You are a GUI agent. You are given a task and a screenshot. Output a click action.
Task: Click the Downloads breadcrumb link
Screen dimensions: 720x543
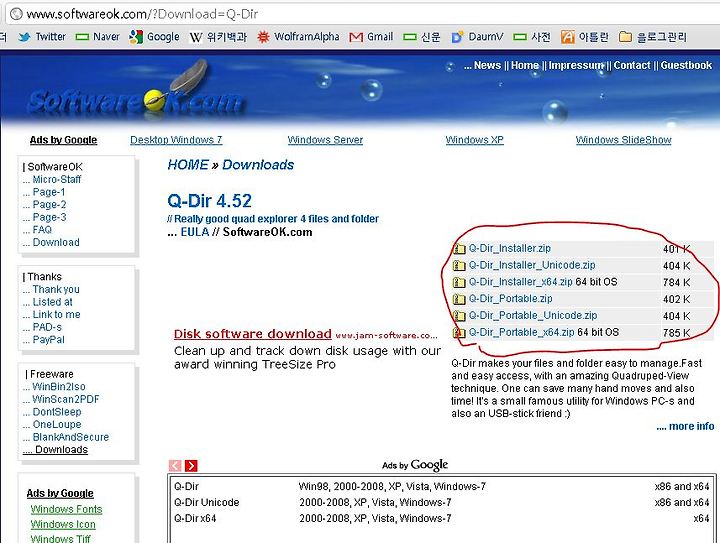(258, 165)
